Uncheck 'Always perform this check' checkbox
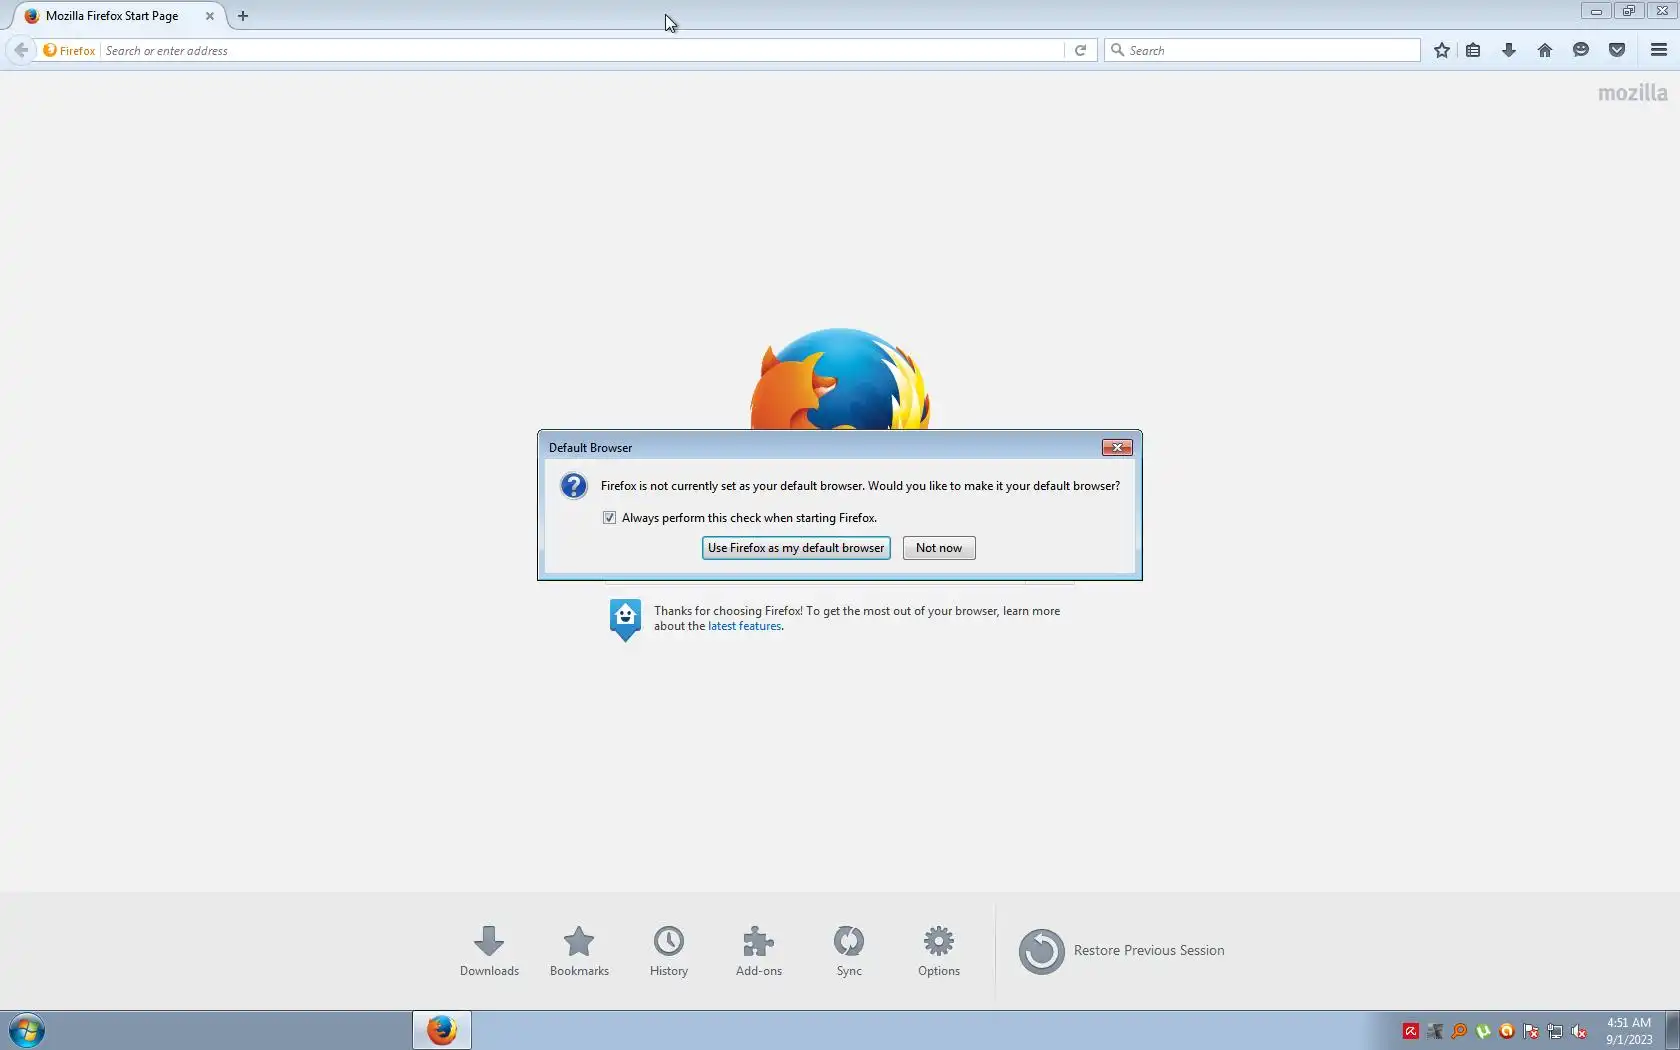Viewport: 1680px width, 1050px height. coord(609,518)
